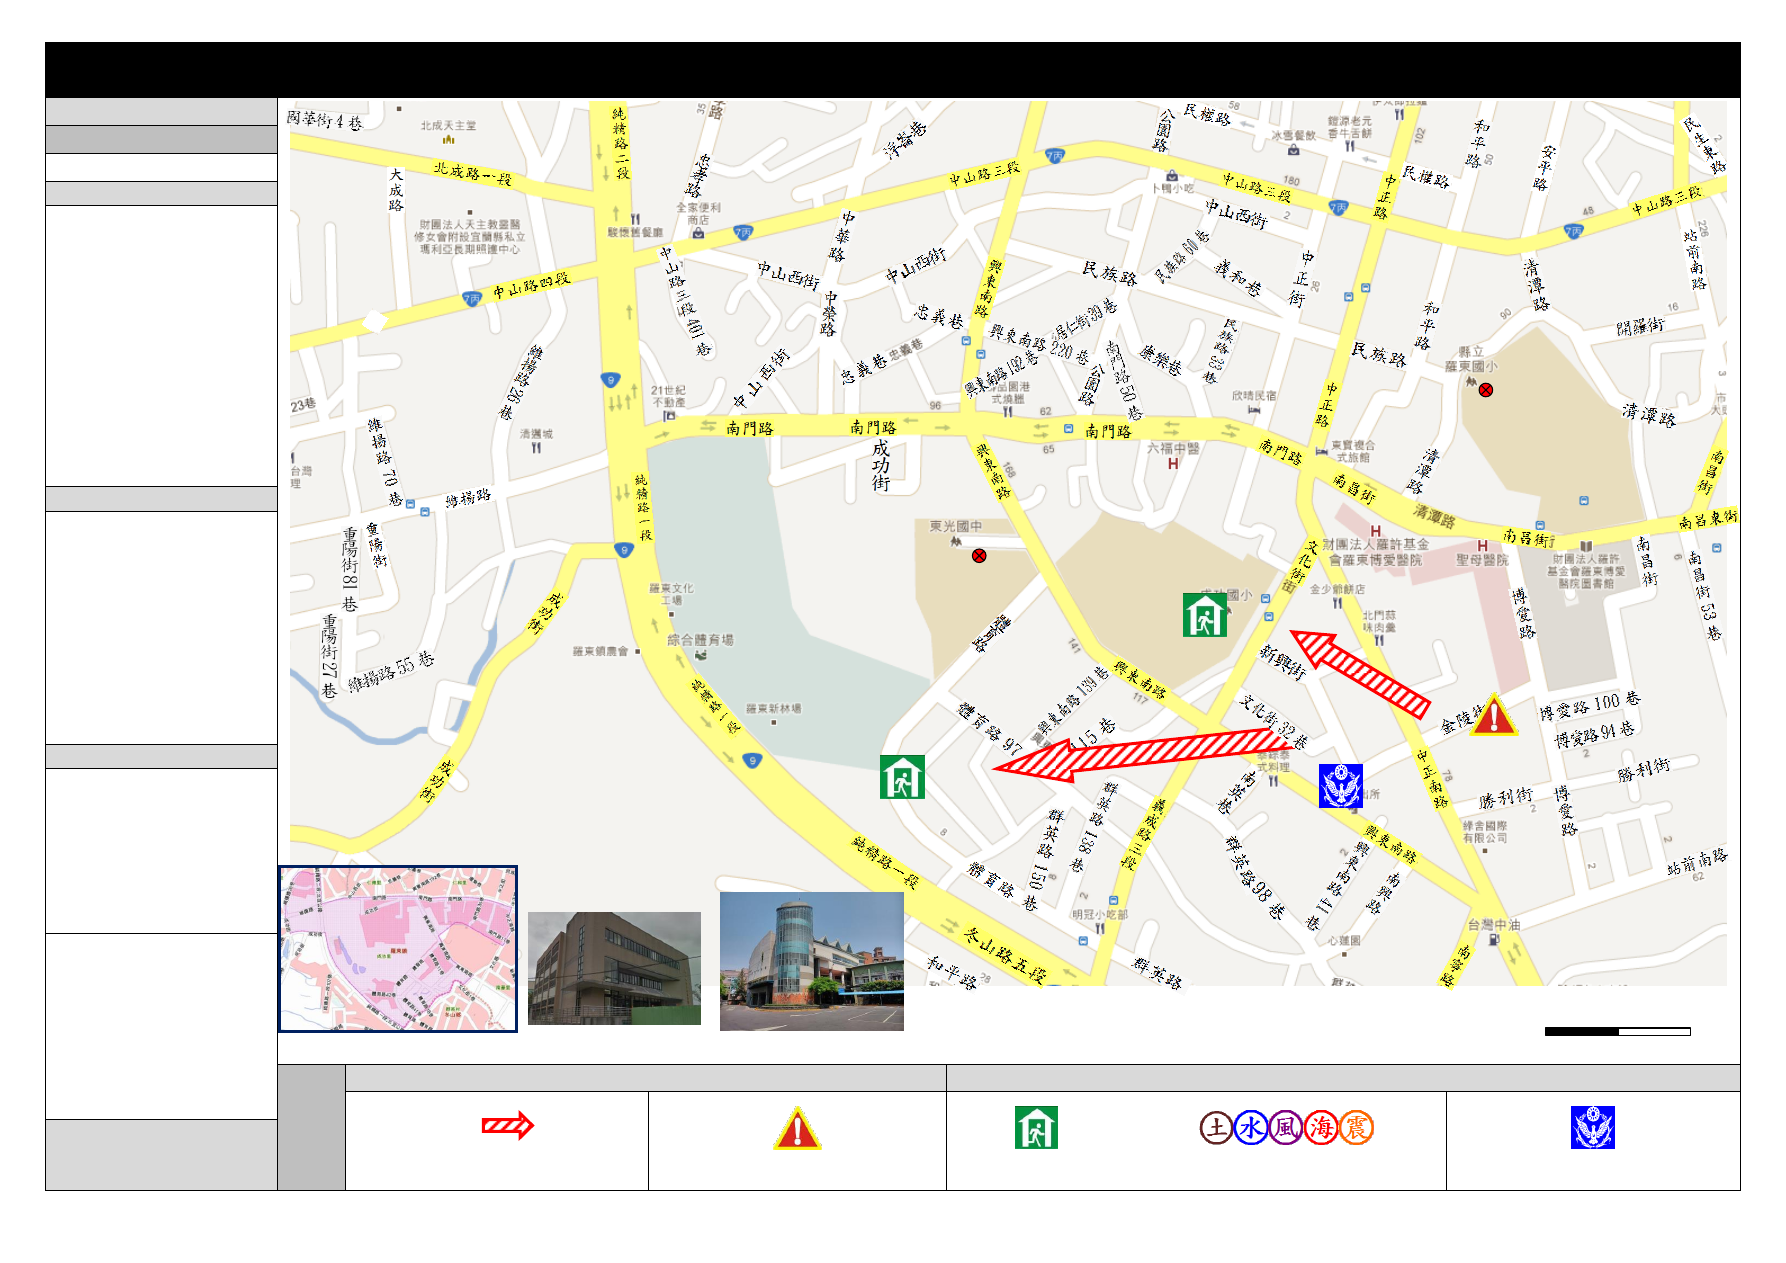The image size is (1786, 1263).
Task: Click the red striped arrow in the legend
Action: (508, 1126)
